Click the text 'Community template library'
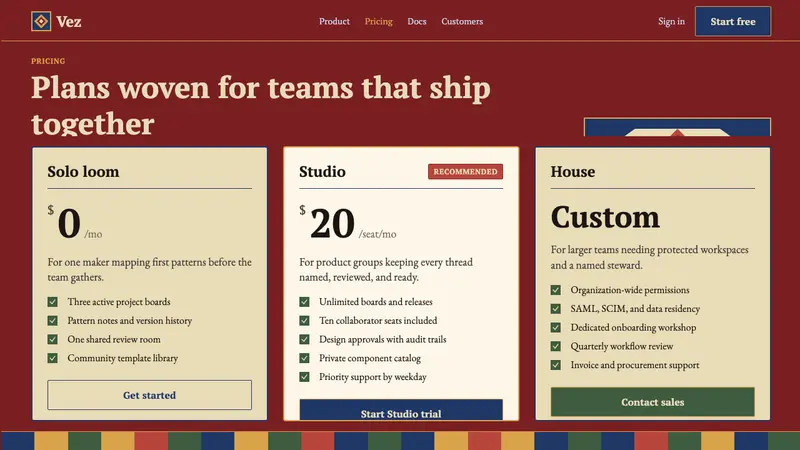The height and width of the screenshot is (450, 800). 122,358
